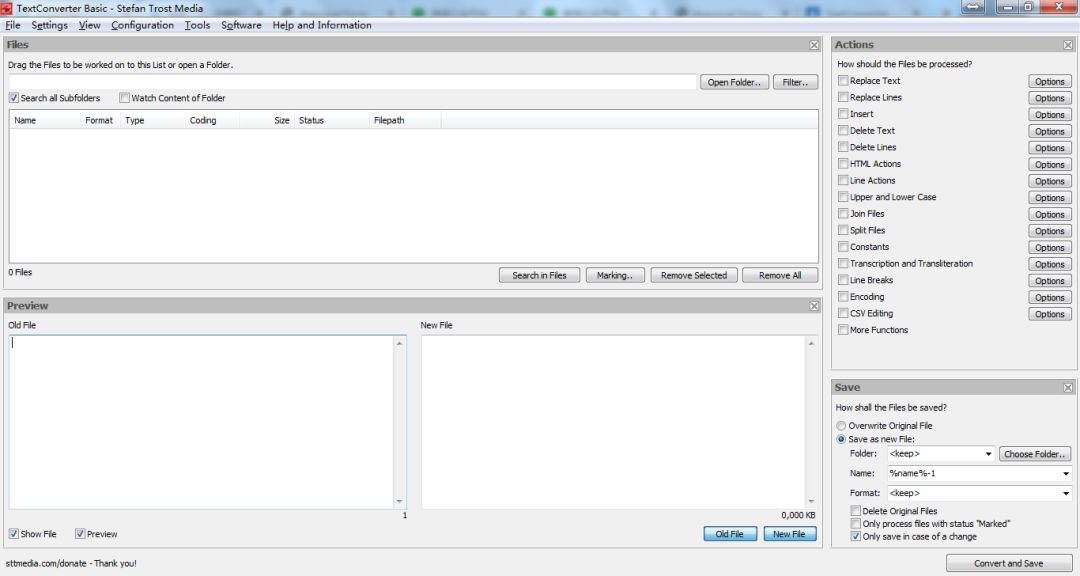Image resolution: width=1080 pixels, height=576 pixels.
Task: Close the Save panel
Action: pyautogui.click(x=1068, y=388)
